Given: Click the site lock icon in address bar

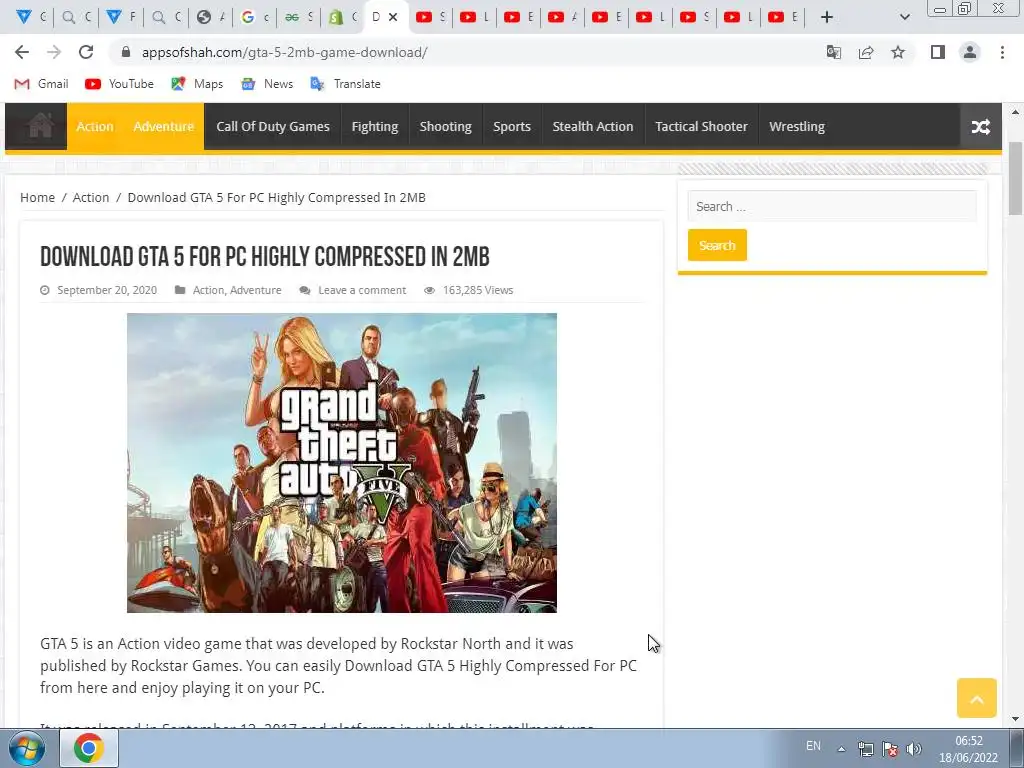Looking at the screenshot, I should pyautogui.click(x=126, y=52).
